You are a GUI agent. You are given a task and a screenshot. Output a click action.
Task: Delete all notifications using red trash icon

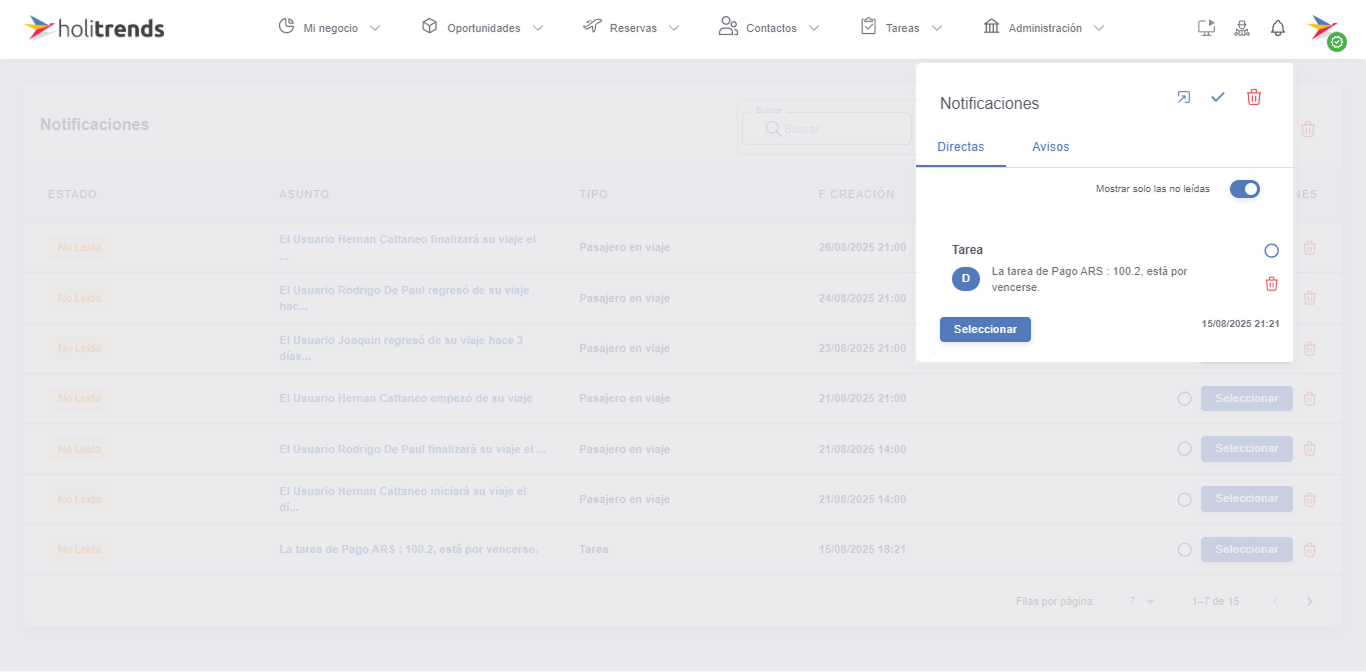(1252, 97)
